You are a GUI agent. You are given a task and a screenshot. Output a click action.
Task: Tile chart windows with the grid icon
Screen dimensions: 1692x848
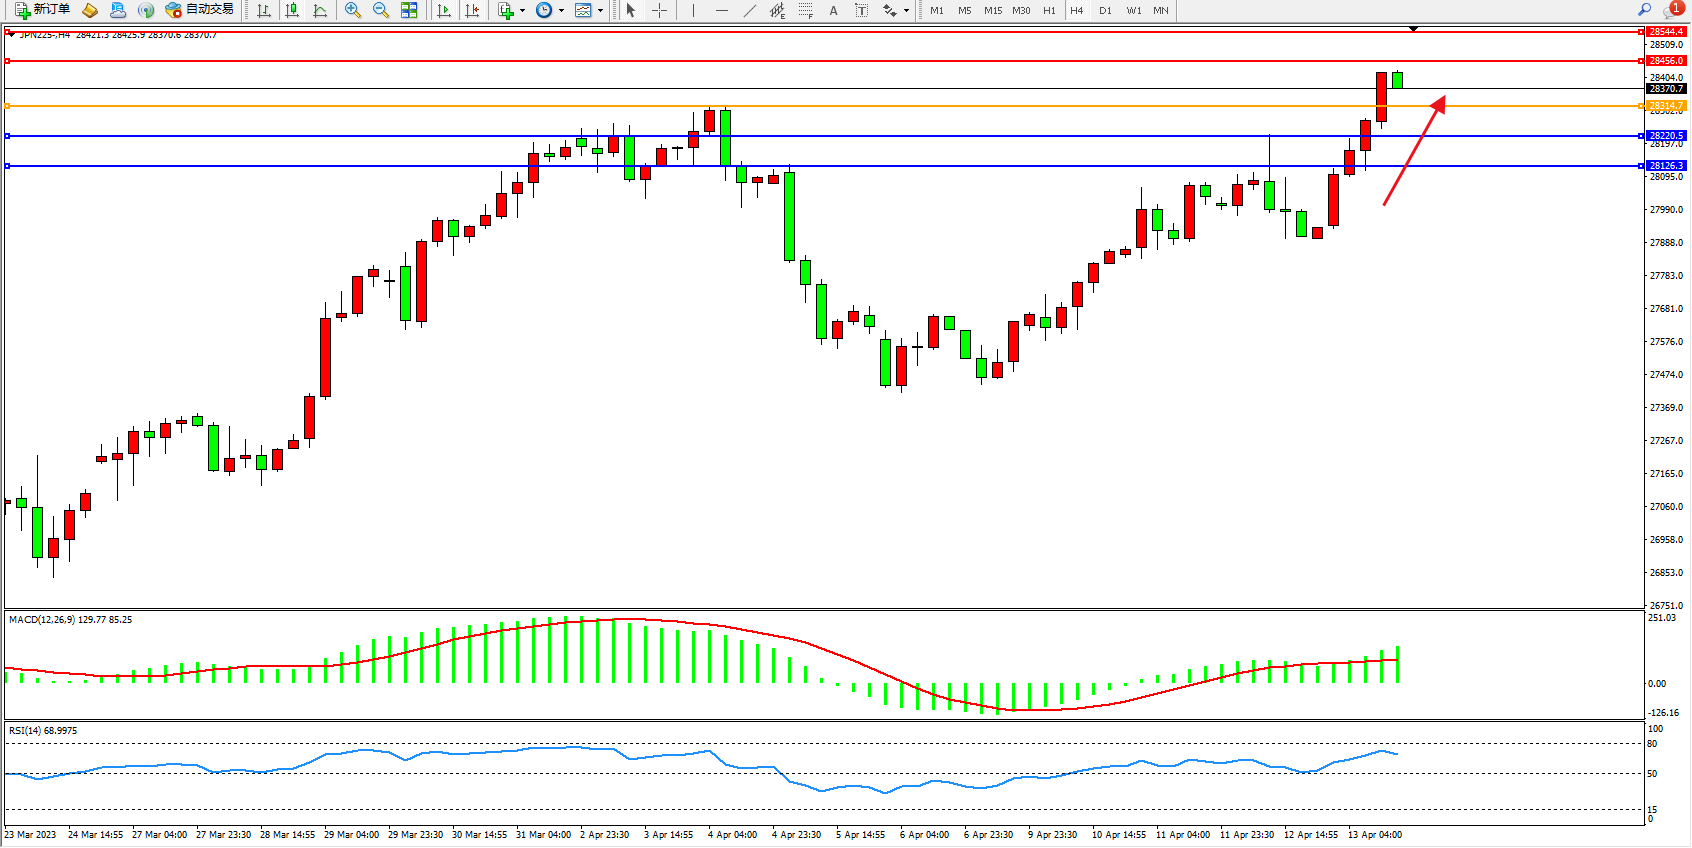click(409, 10)
